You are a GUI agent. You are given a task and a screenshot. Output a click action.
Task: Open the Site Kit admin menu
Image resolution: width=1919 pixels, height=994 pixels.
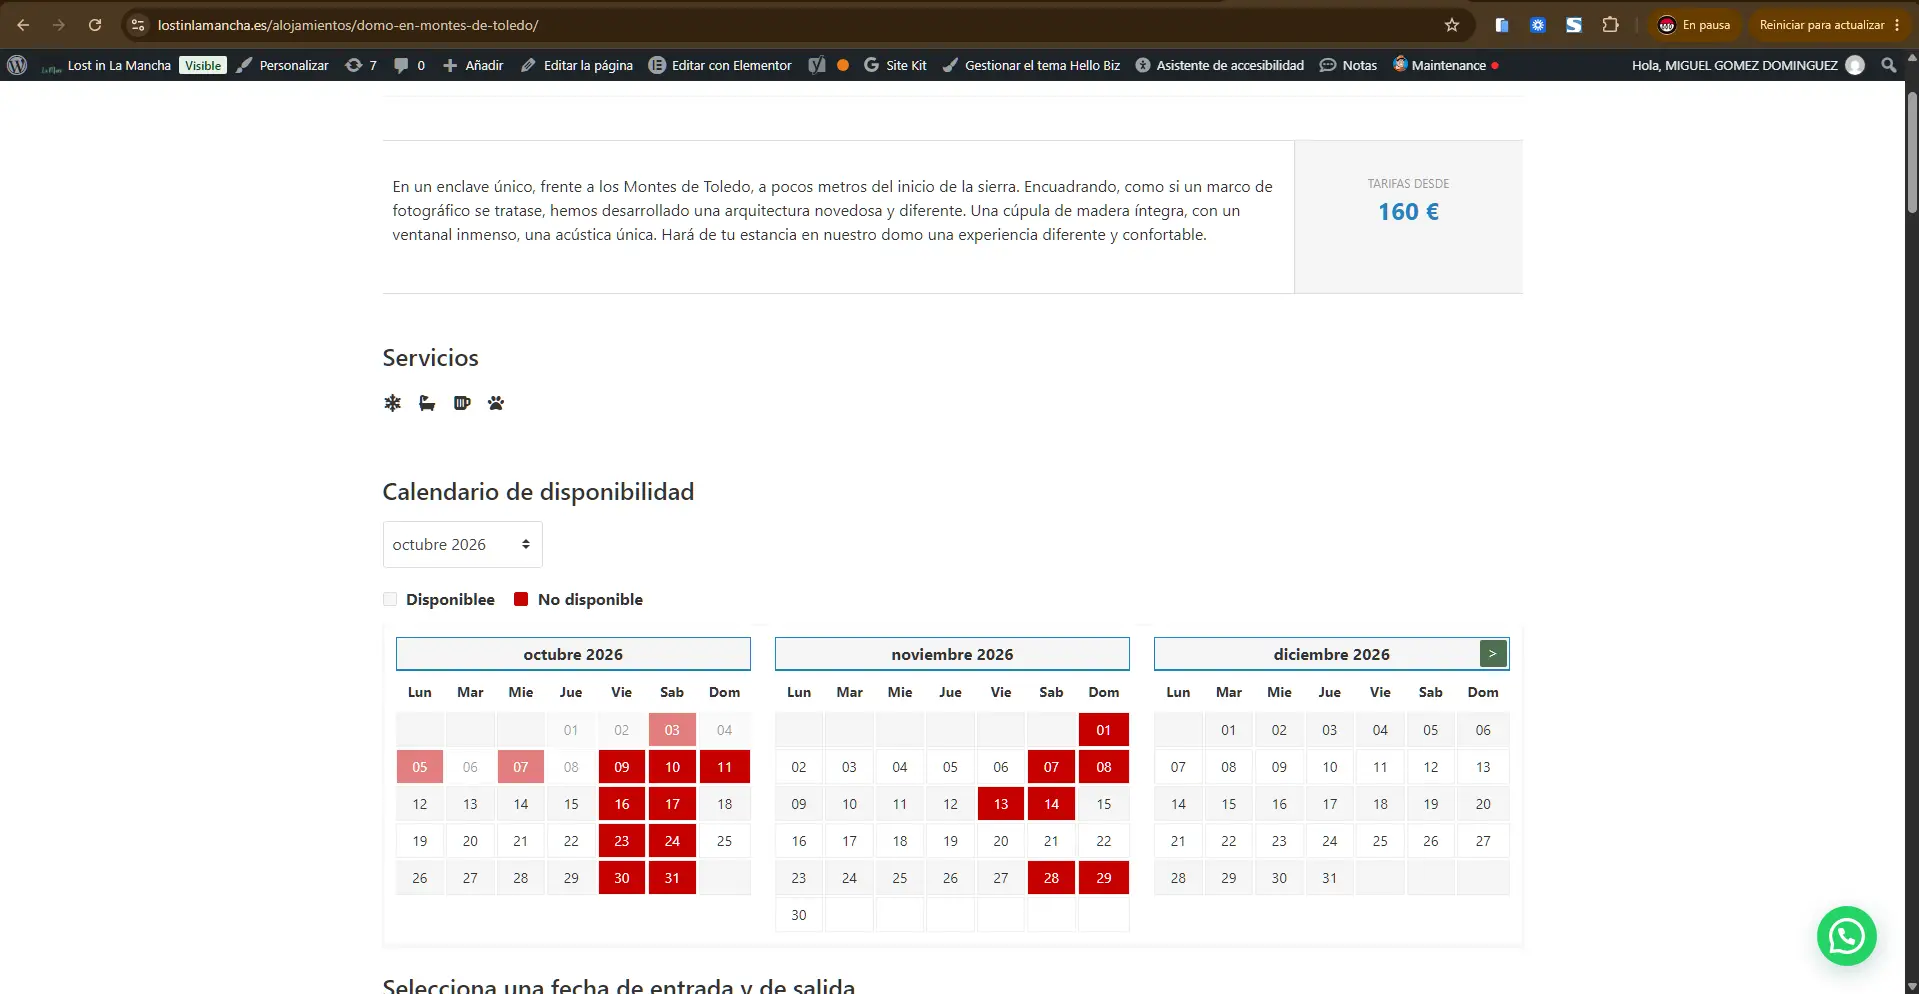click(x=895, y=65)
